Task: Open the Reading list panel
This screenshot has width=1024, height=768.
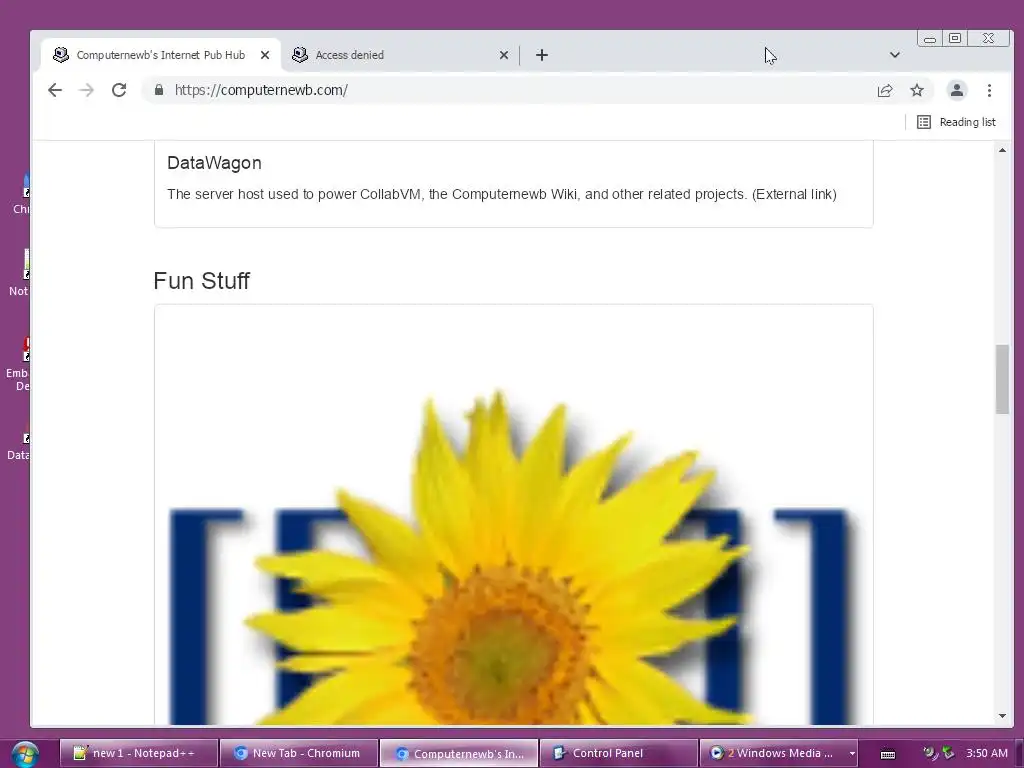Action: point(956,122)
